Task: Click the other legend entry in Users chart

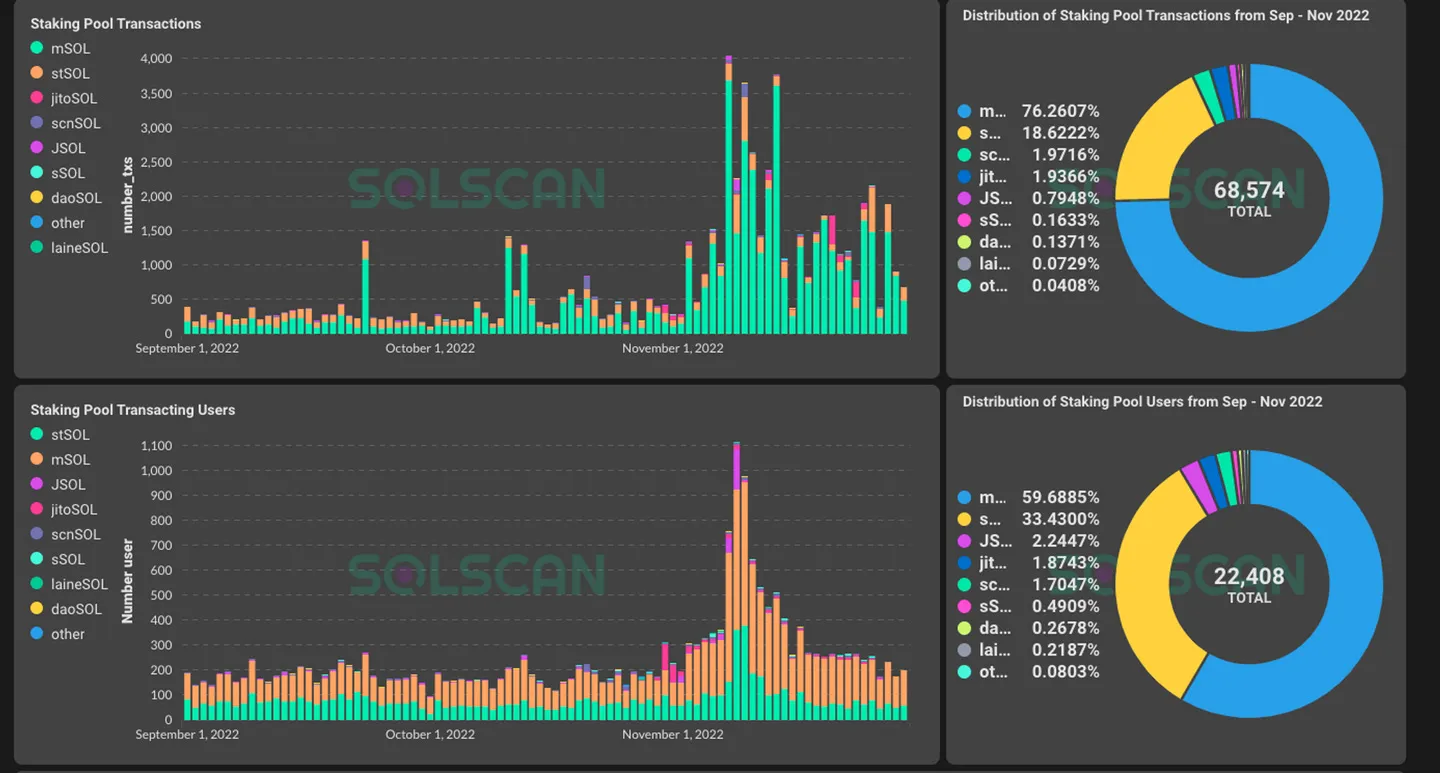Action: (x=58, y=634)
